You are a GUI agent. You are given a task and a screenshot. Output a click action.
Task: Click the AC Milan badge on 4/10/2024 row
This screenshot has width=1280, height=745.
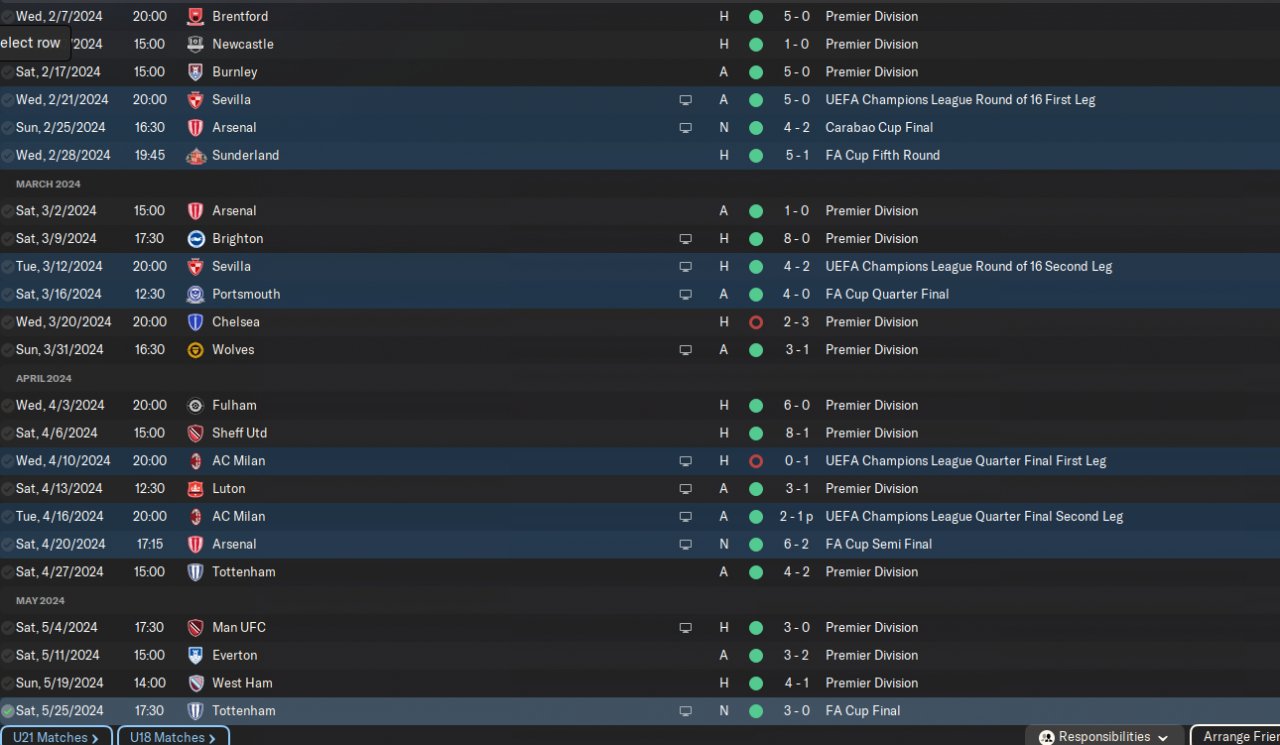pos(195,461)
